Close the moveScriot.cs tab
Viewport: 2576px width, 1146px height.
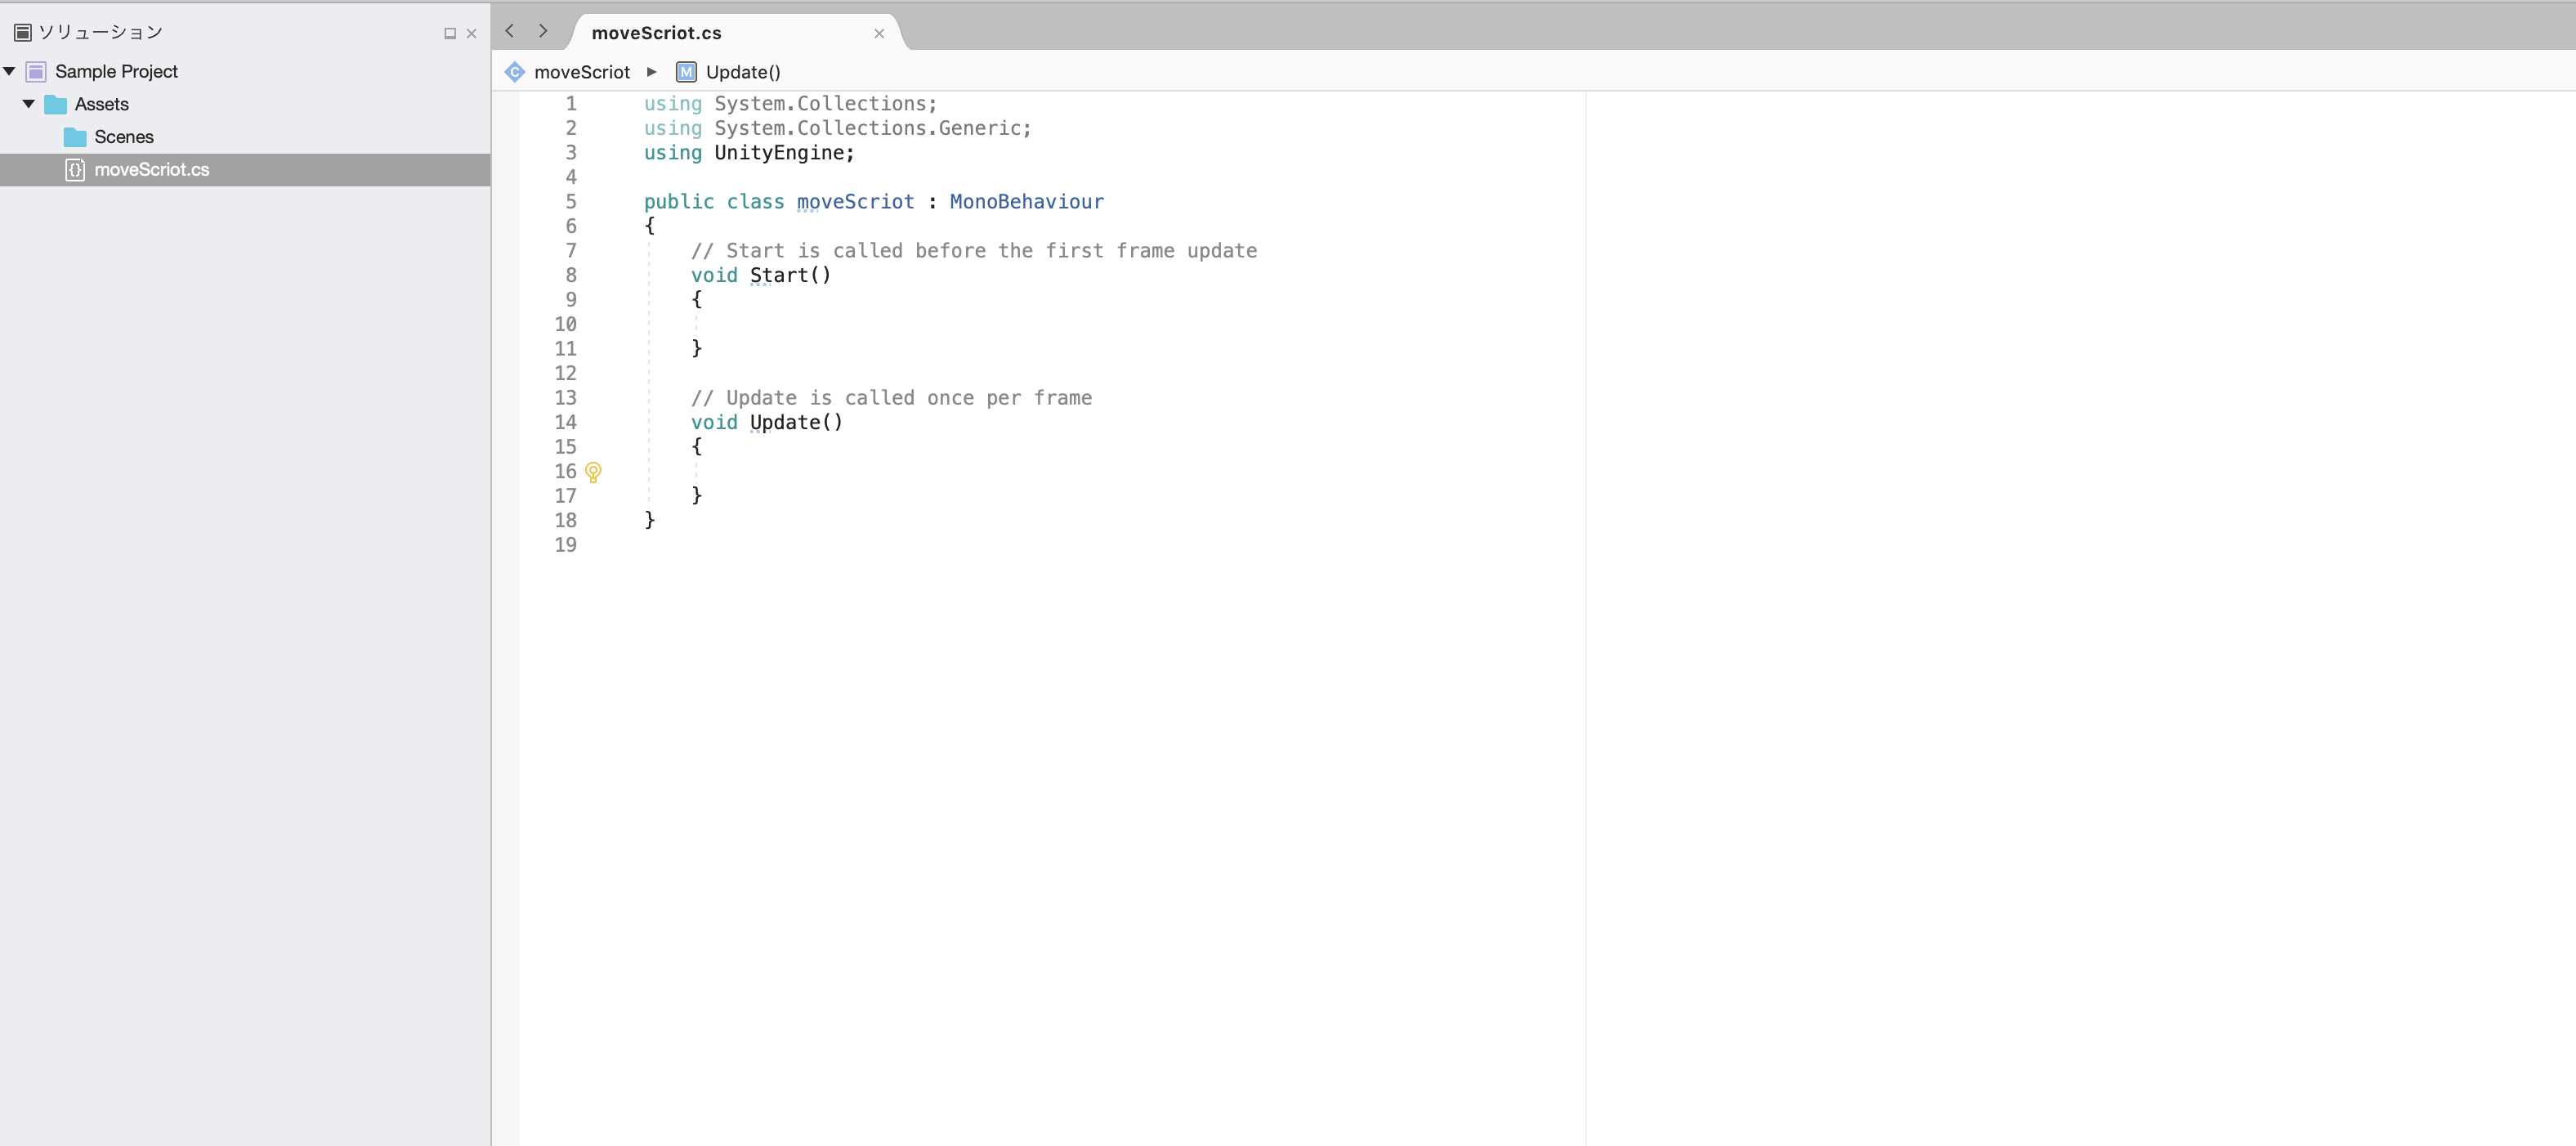879,33
